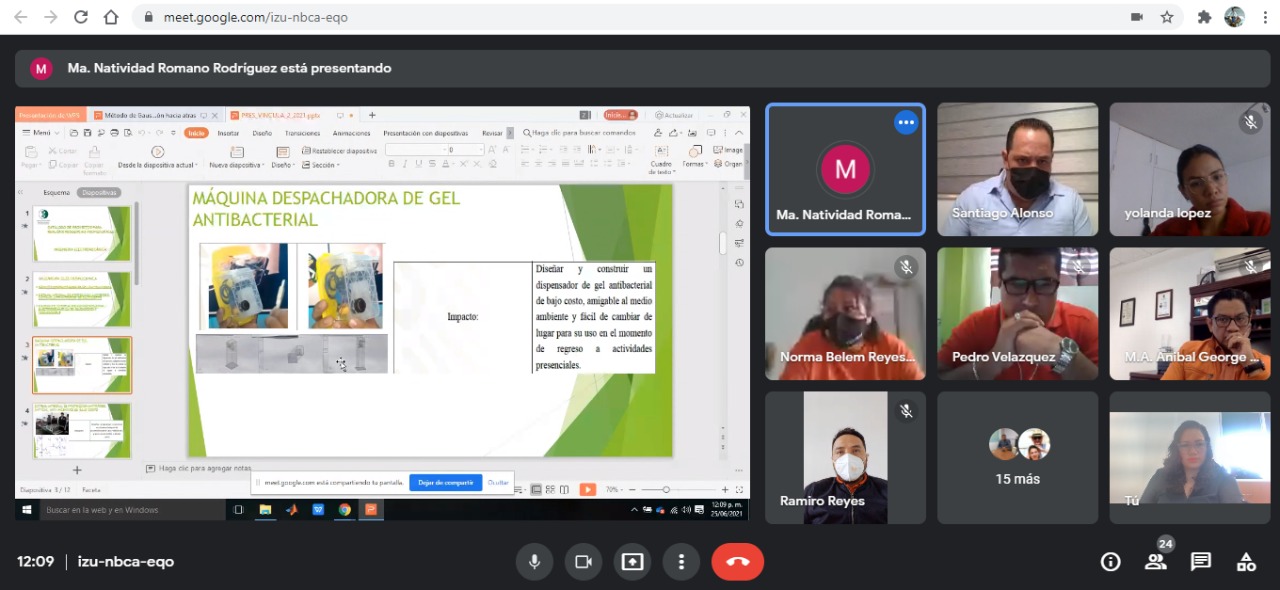The height and width of the screenshot is (590, 1280).
Task: Show the participants list with 24 badge
Action: [x=1156, y=561]
